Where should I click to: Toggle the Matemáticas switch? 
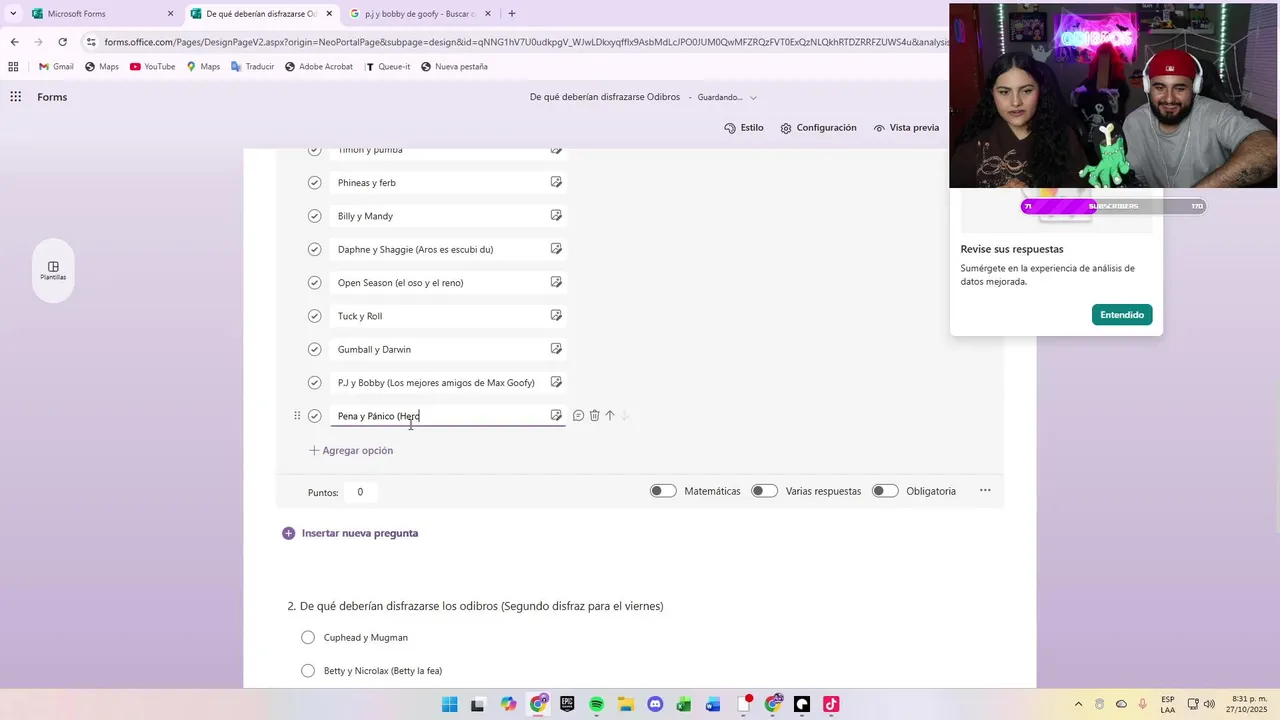click(x=663, y=491)
